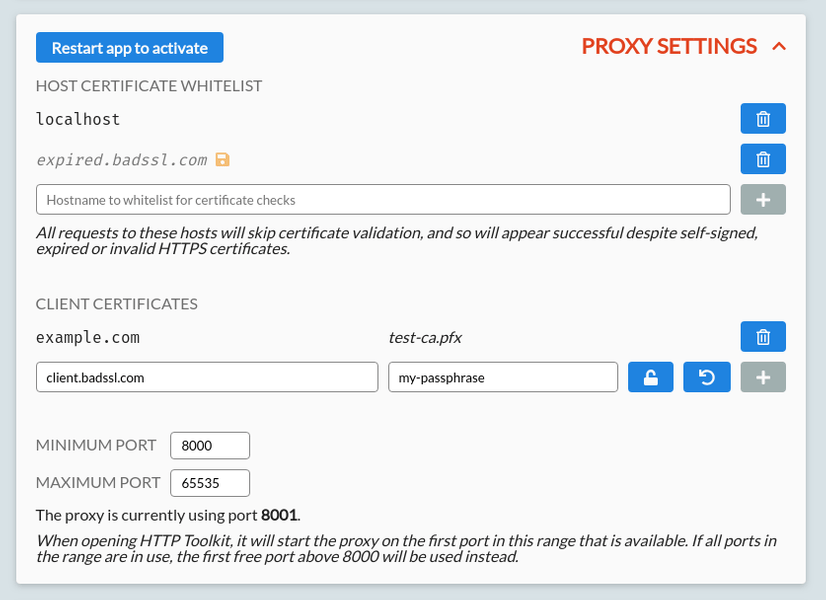The image size is (826, 600).
Task: Click the example.com certificate host
Action: pyautogui.click(x=88, y=337)
